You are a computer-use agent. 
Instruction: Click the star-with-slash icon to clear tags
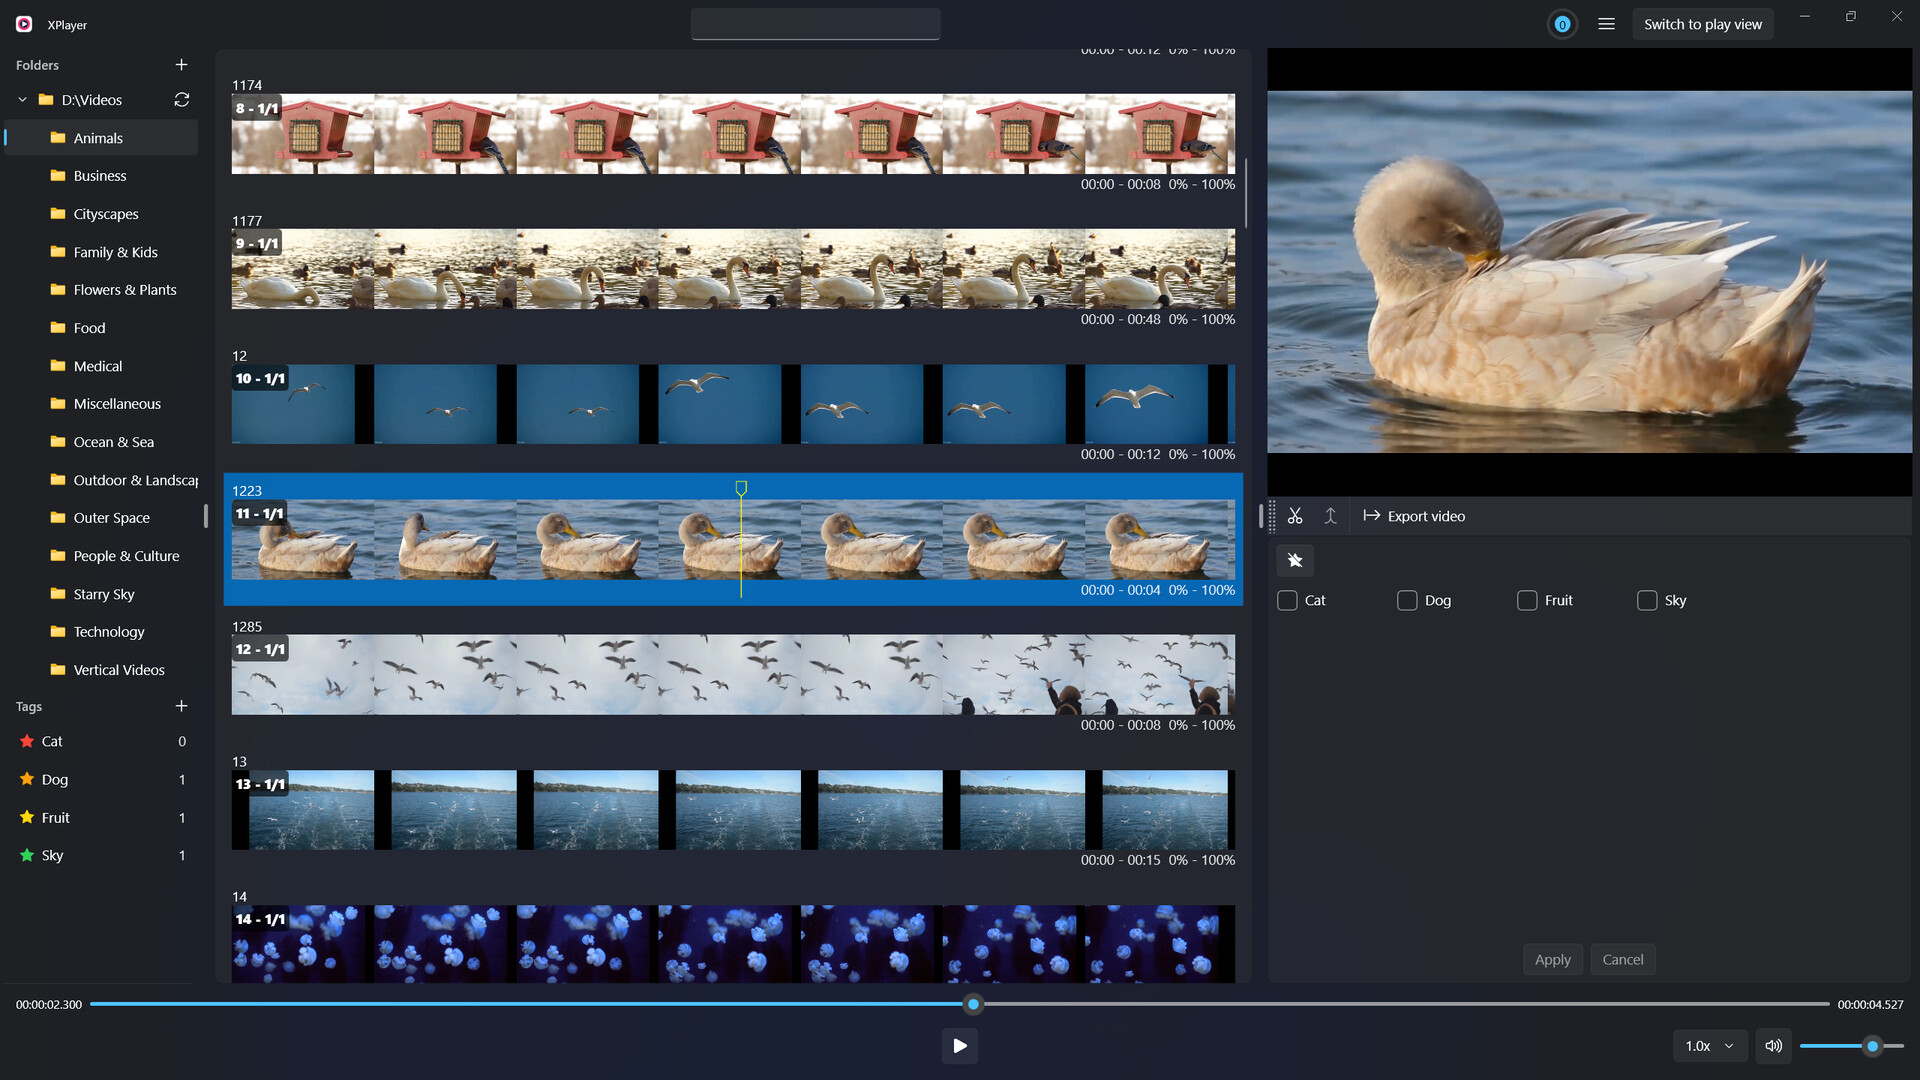point(1294,560)
